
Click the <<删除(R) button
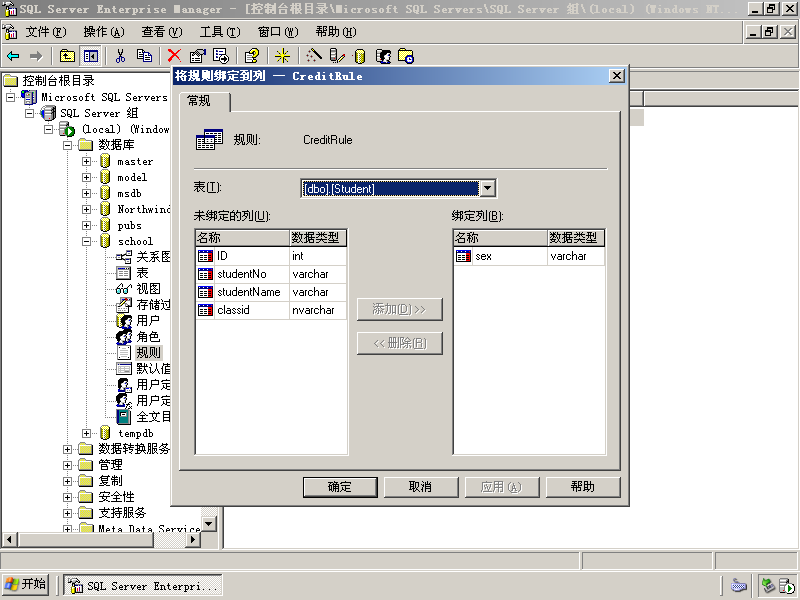(399, 343)
